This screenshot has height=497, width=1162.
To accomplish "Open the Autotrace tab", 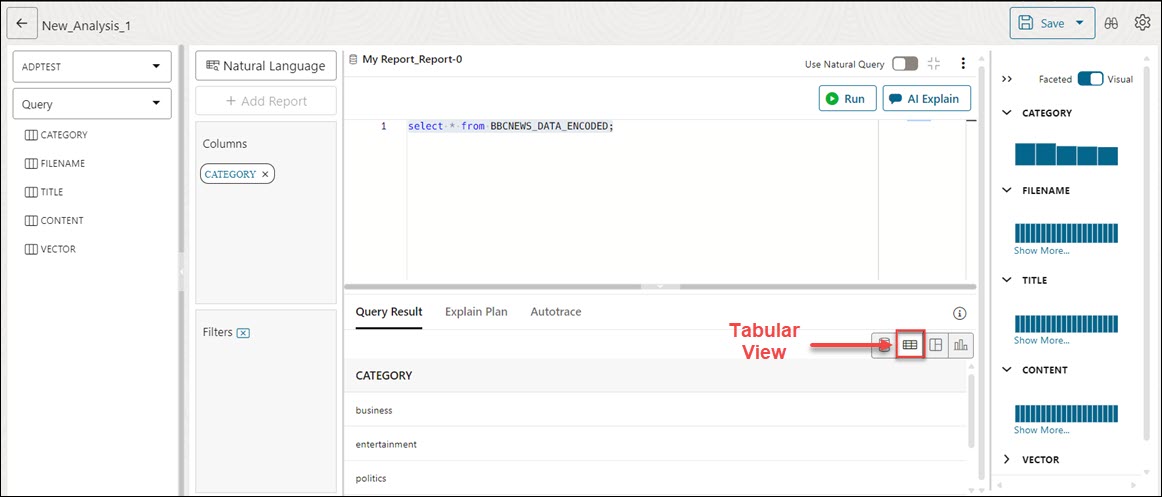I will pyautogui.click(x=555, y=312).
